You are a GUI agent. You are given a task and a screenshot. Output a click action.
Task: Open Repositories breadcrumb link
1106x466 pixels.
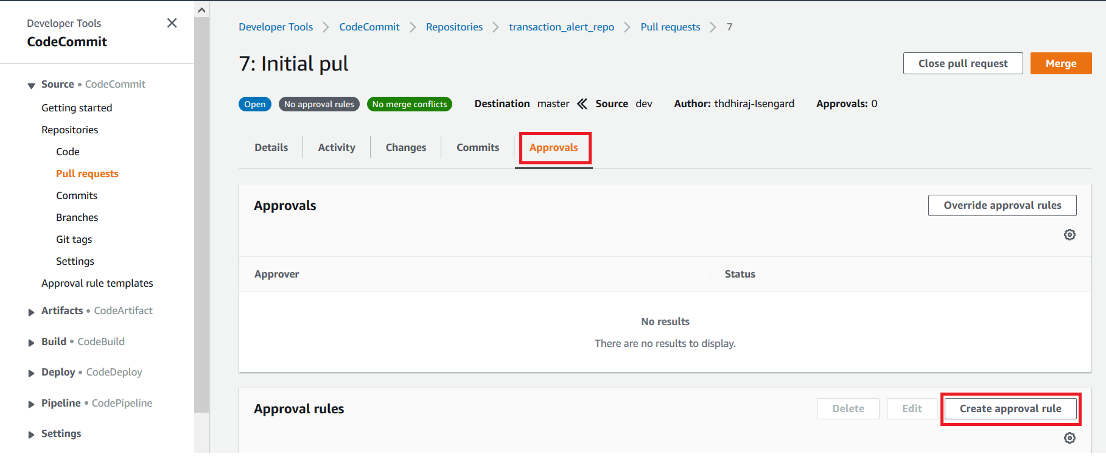click(454, 27)
